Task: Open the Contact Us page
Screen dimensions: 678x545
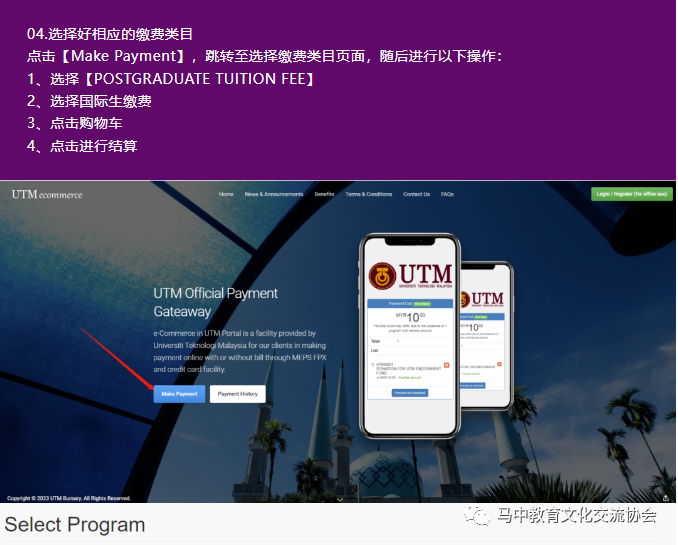Action: [x=416, y=194]
